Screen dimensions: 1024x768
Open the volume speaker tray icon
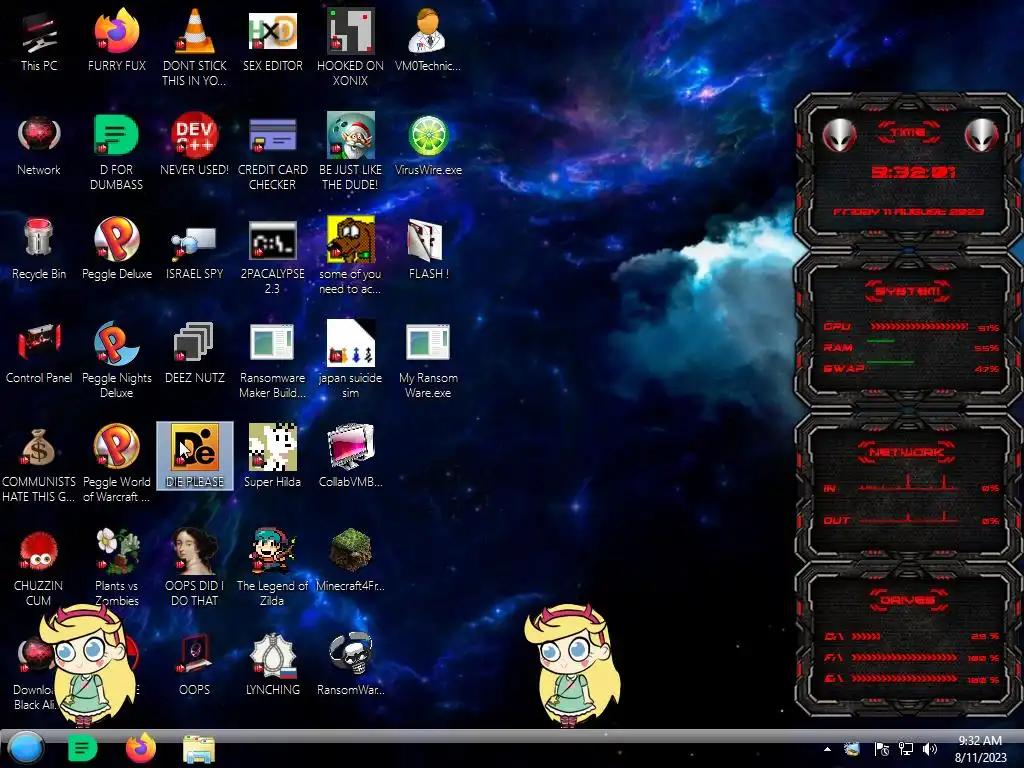click(x=929, y=749)
